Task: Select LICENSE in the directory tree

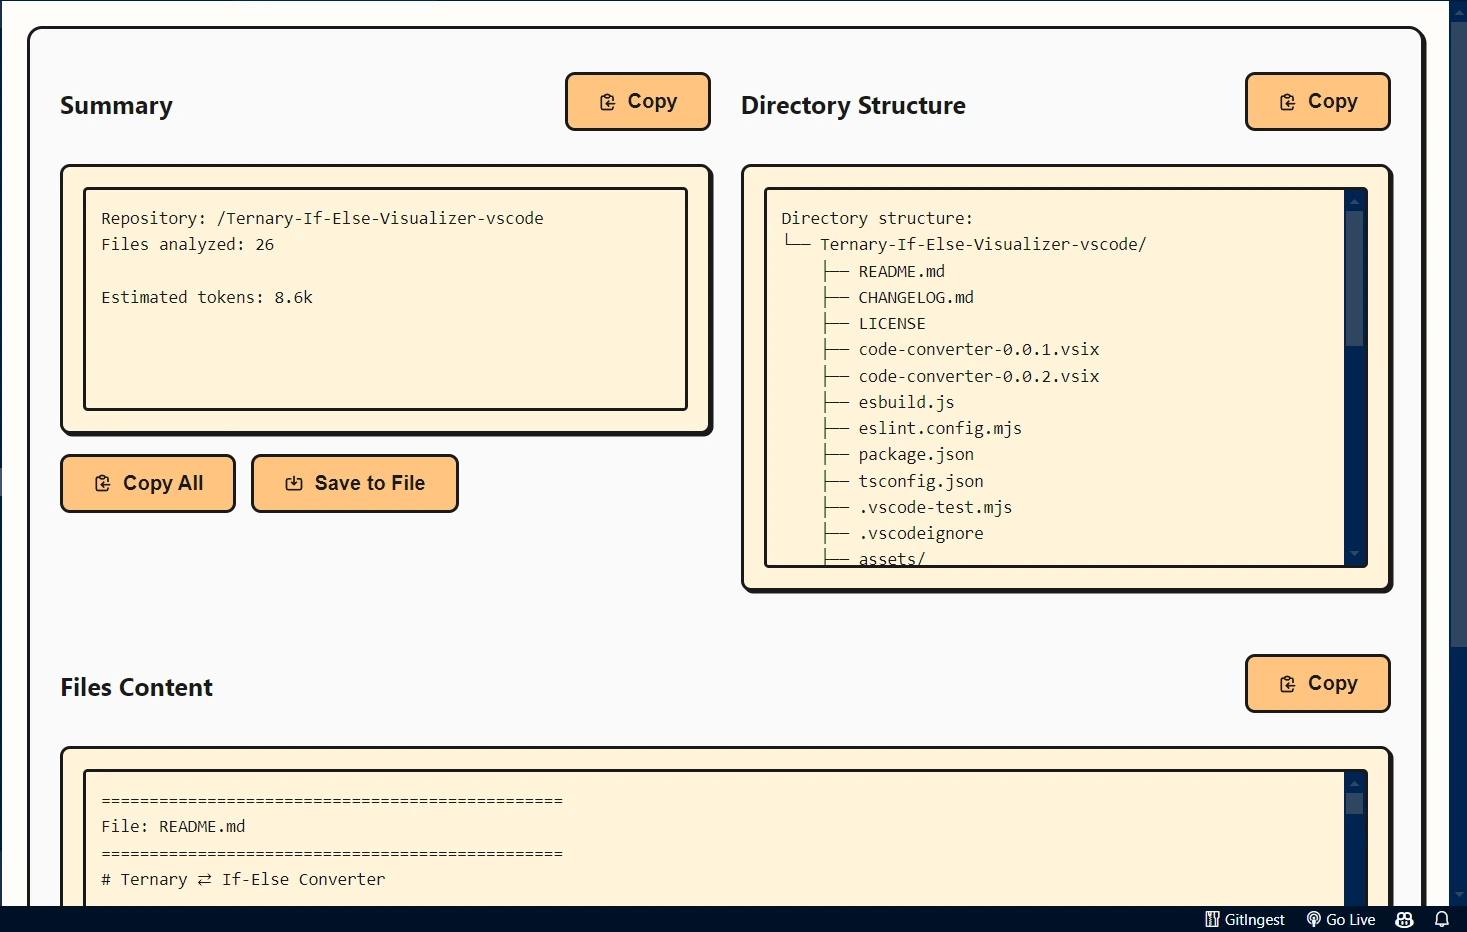Action: [892, 323]
